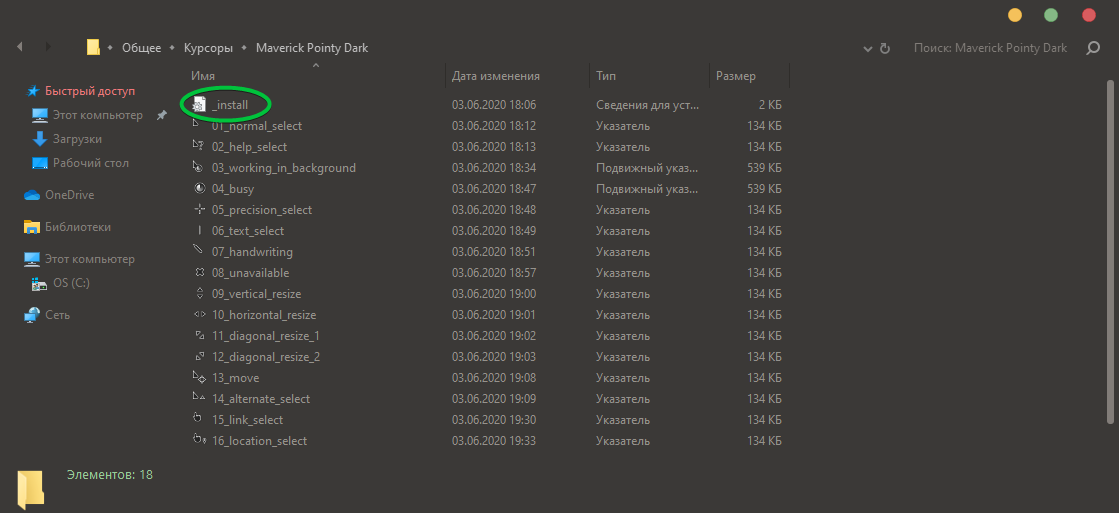Viewport: 1119px width, 513px height.
Task: Click Подвижный указ... type of 04_busy
Action: click(647, 189)
